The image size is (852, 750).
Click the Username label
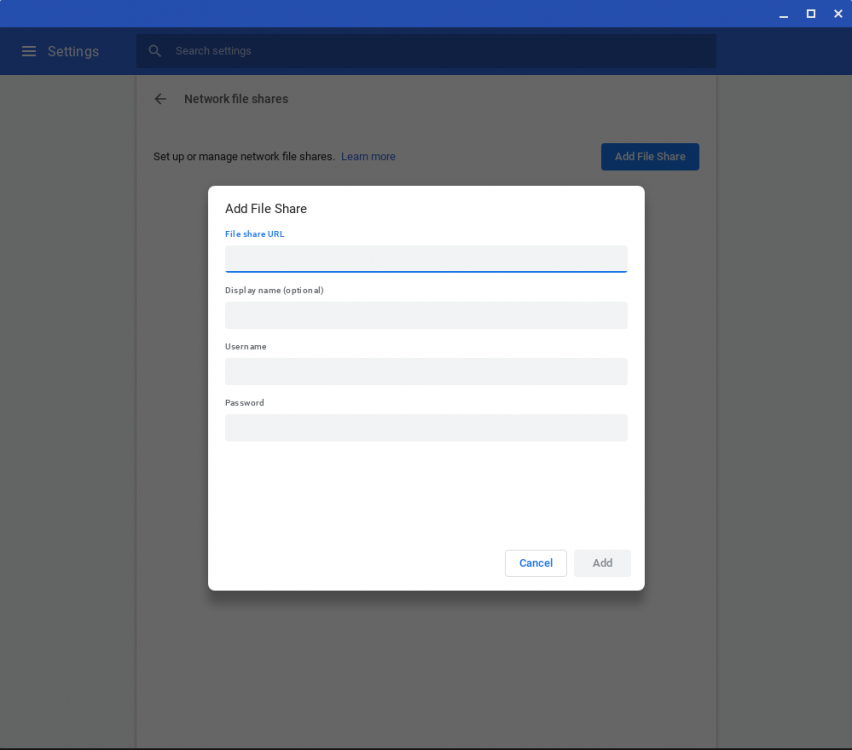(x=246, y=346)
